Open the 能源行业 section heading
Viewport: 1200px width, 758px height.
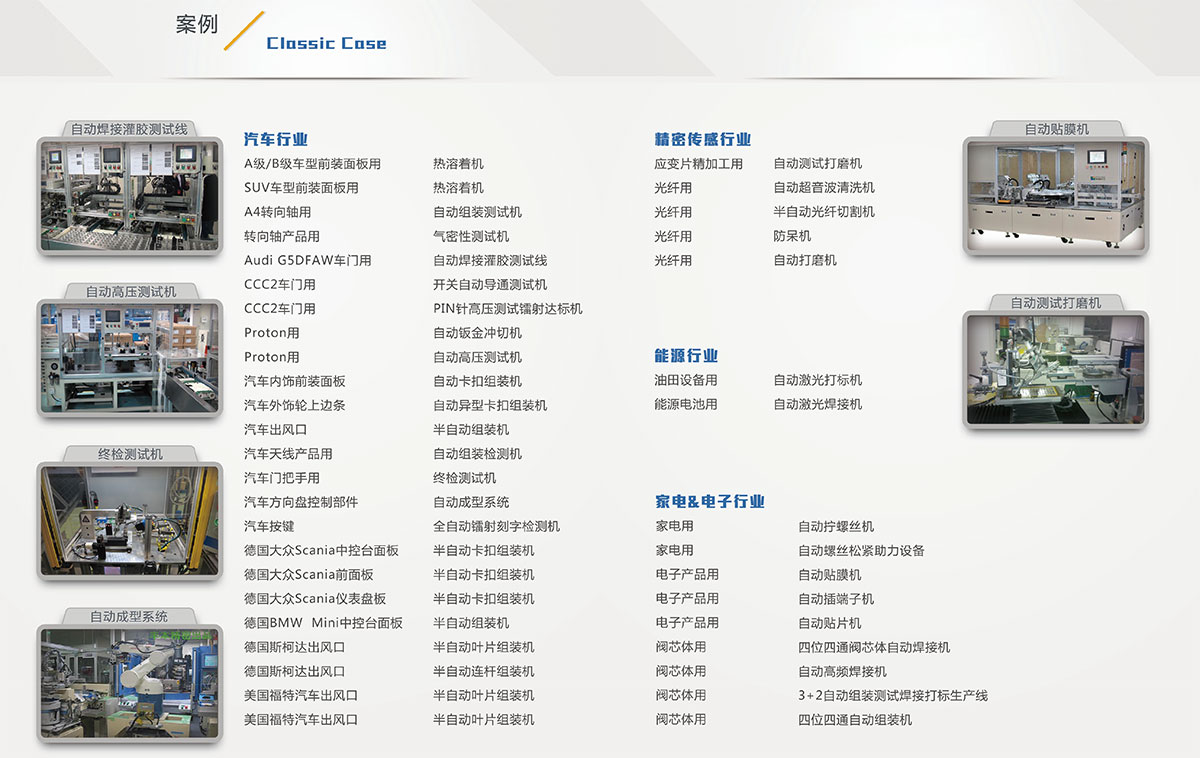click(x=686, y=356)
